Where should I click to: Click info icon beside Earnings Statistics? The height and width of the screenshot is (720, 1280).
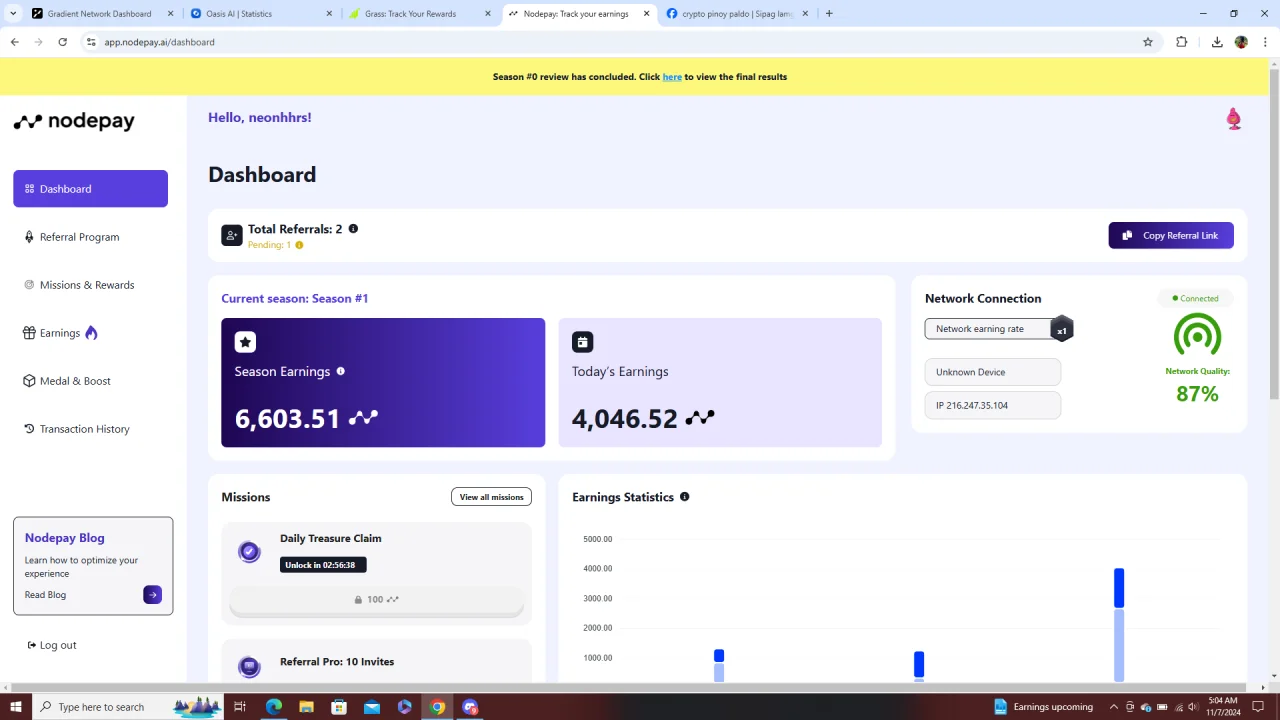click(x=684, y=497)
